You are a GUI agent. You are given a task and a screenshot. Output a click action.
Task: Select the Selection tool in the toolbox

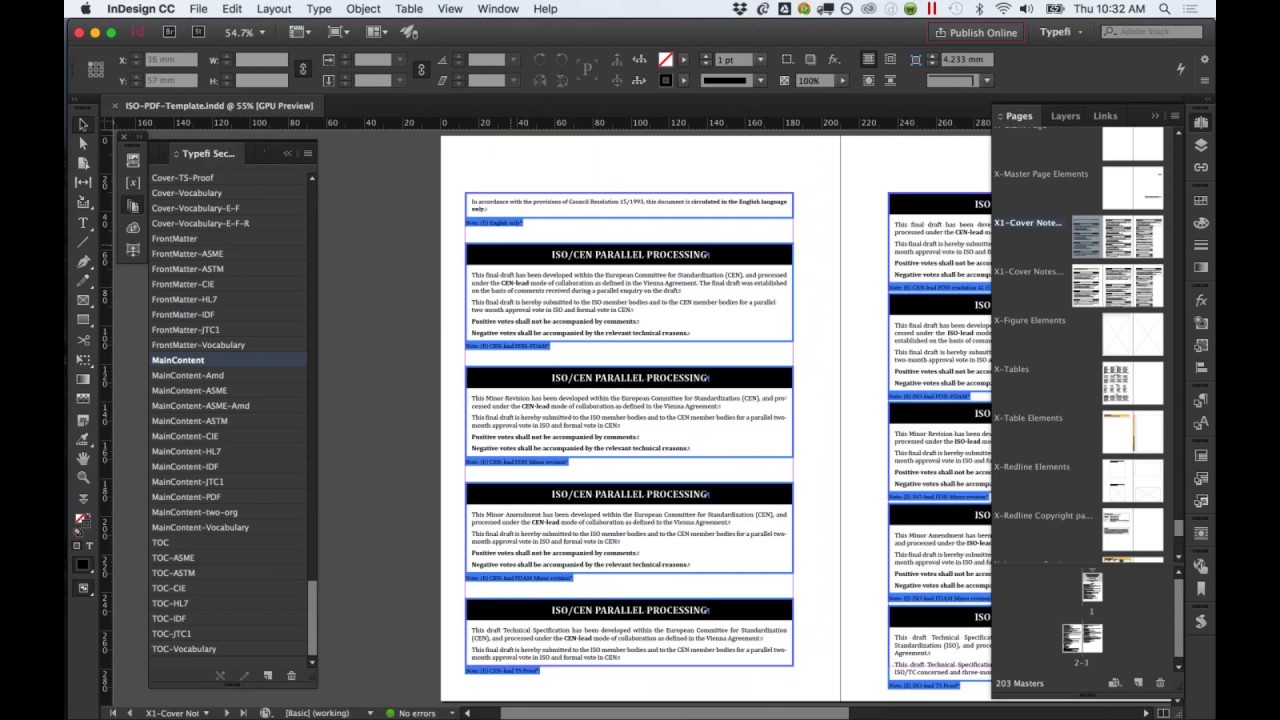(x=83, y=125)
